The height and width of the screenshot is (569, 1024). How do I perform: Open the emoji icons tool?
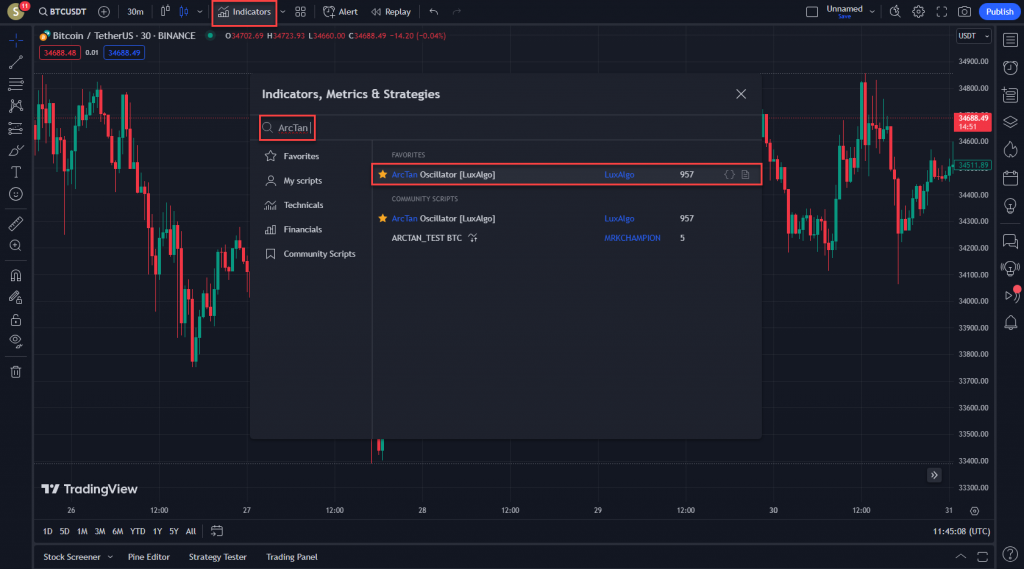pos(16,194)
